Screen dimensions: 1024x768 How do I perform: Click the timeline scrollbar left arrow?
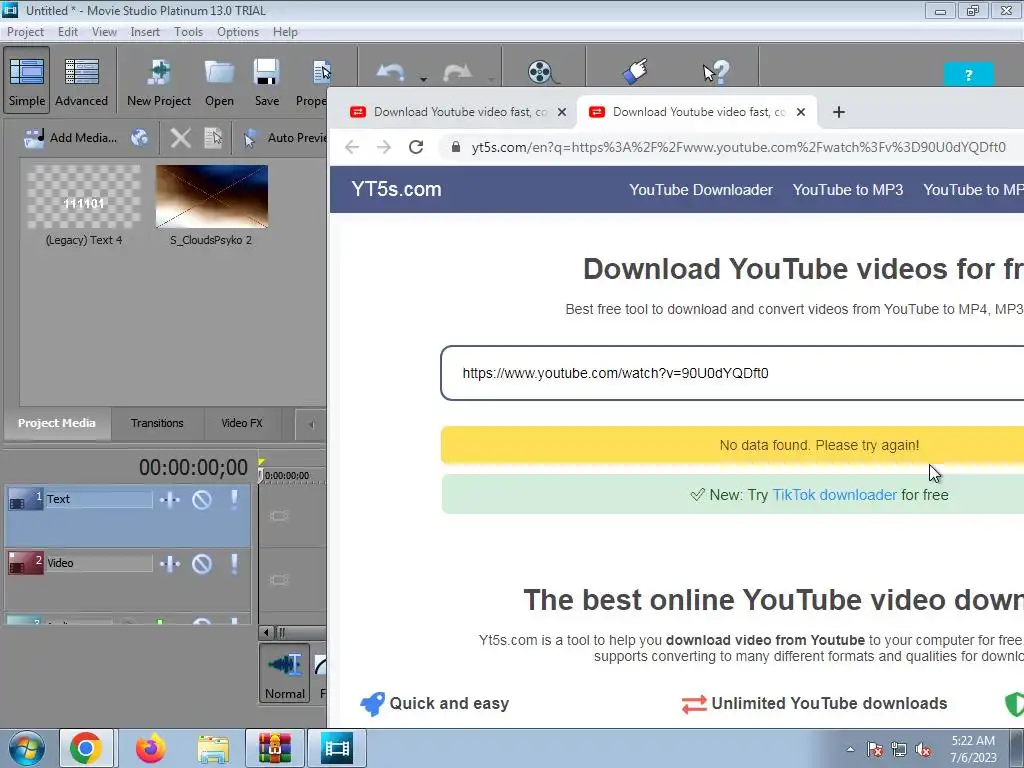[x=266, y=632]
